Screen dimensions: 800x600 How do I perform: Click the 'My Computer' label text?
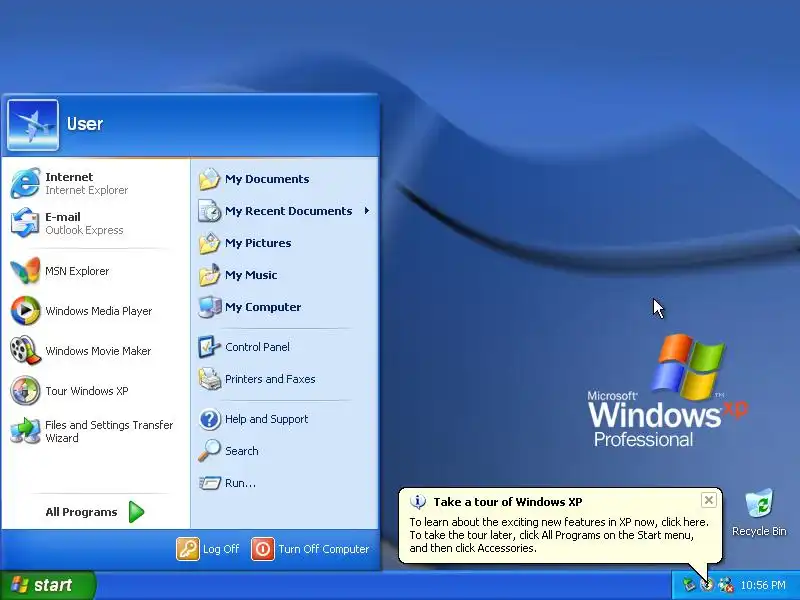[263, 307]
